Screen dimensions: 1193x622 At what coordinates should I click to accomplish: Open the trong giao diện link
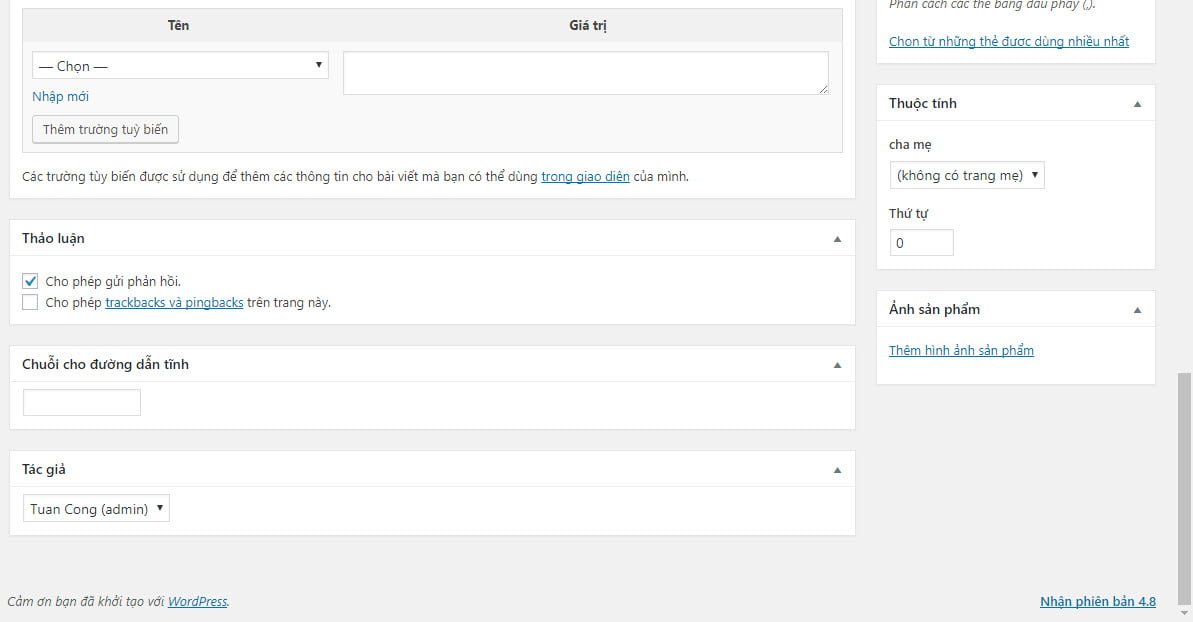click(x=585, y=177)
